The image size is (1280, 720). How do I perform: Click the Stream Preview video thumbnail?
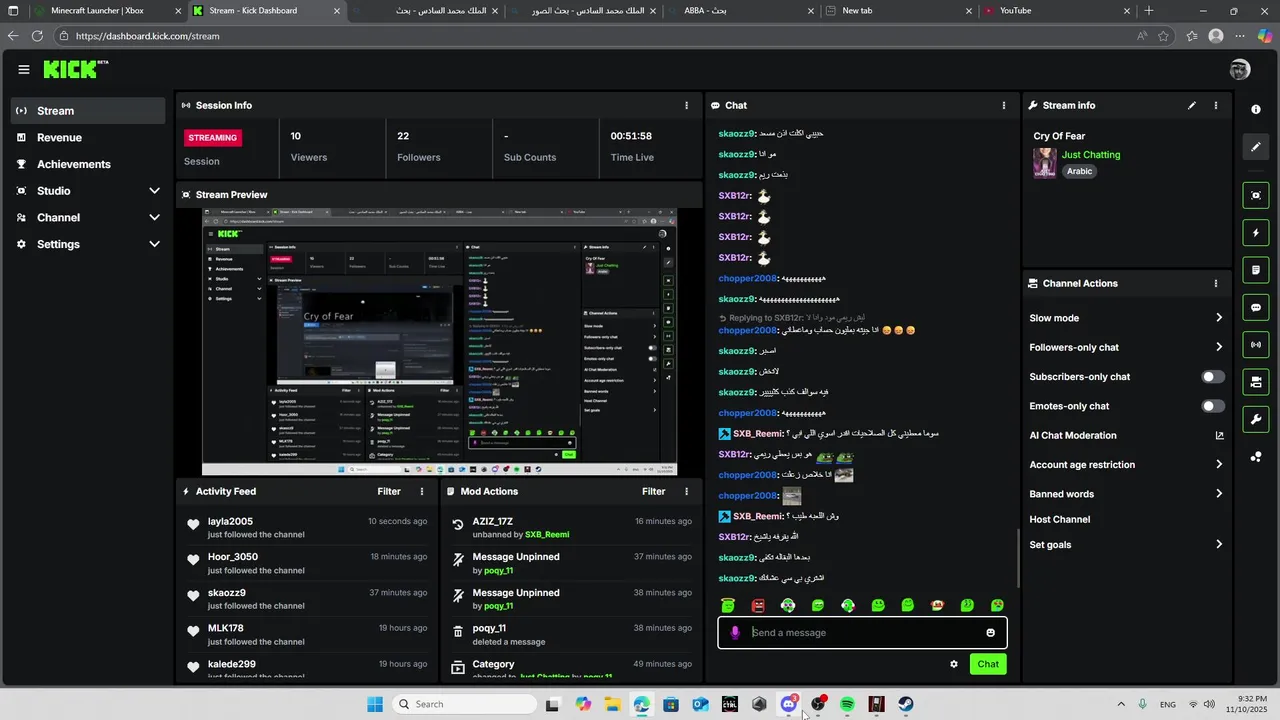(x=439, y=342)
